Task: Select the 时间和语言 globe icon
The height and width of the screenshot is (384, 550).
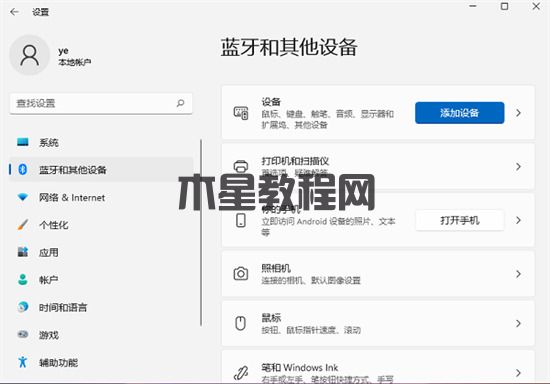Action: coord(23,307)
